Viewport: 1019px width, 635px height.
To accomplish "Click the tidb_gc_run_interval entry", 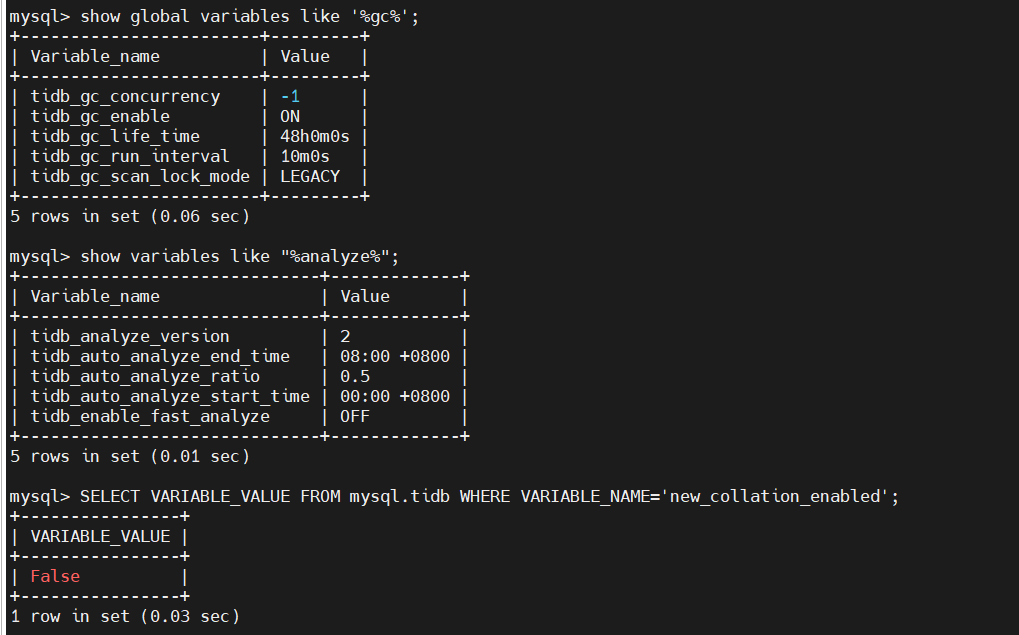I will point(130,157).
